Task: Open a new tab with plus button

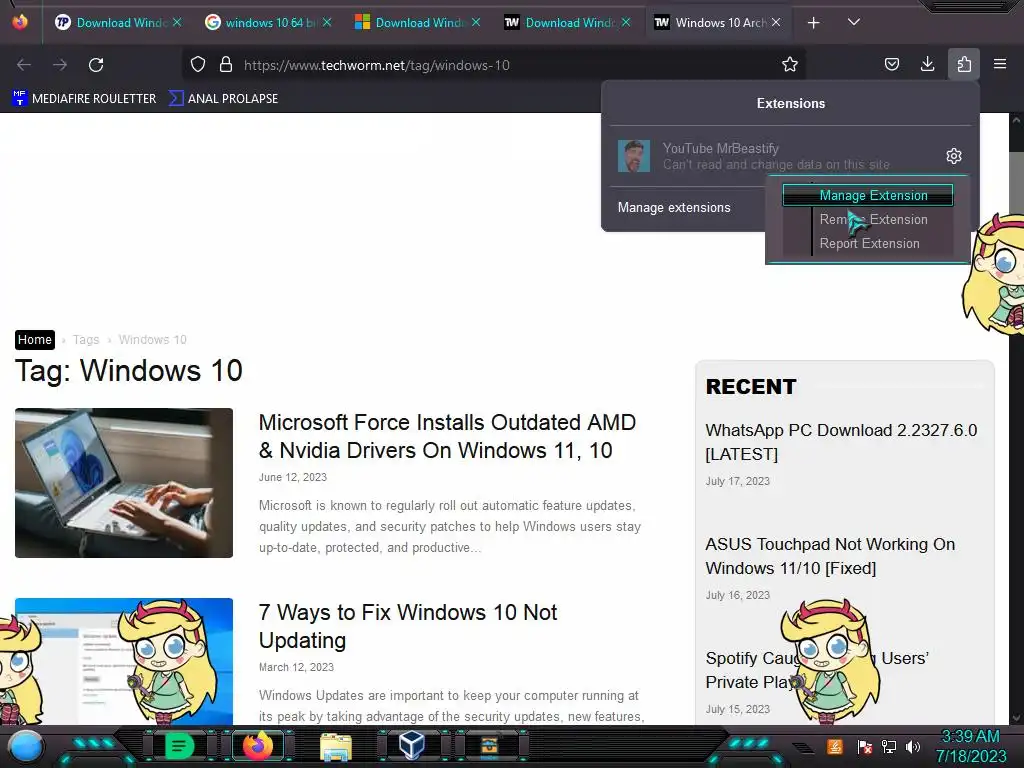Action: point(814,23)
